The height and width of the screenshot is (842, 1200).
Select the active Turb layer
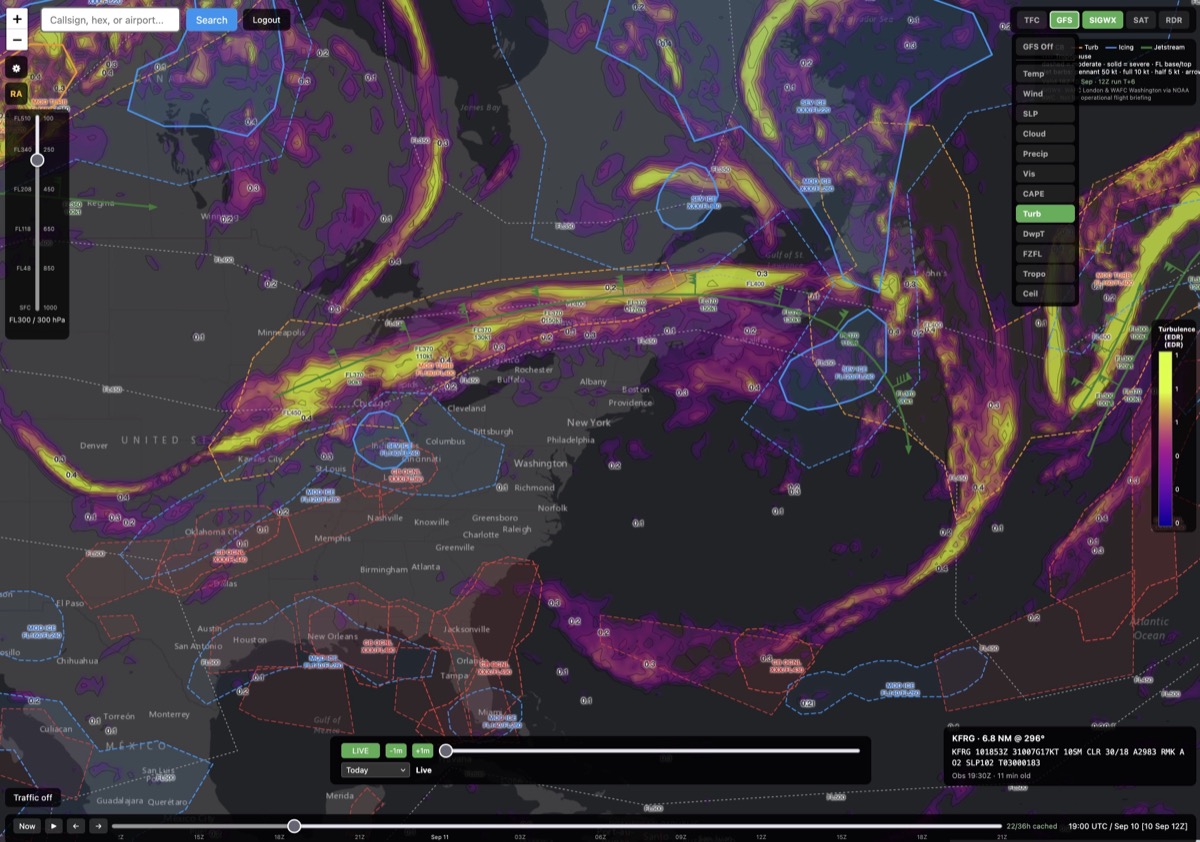click(1045, 214)
